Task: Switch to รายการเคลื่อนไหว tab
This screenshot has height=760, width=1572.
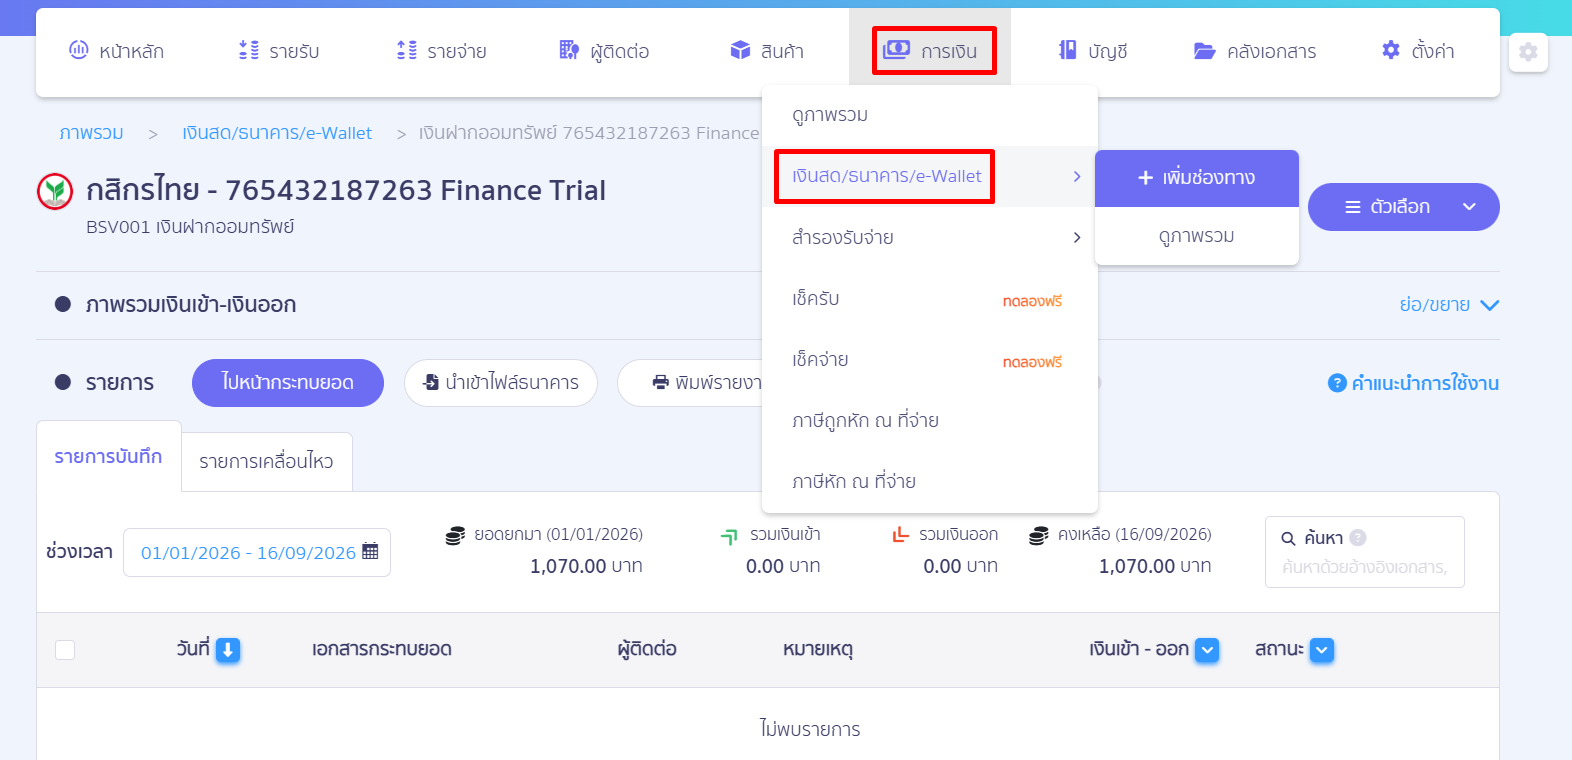Action: tap(267, 462)
